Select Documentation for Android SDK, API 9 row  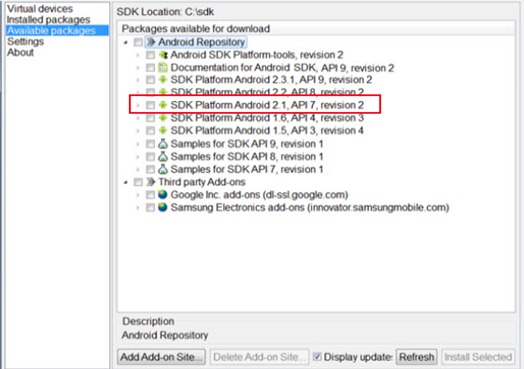pos(282,68)
